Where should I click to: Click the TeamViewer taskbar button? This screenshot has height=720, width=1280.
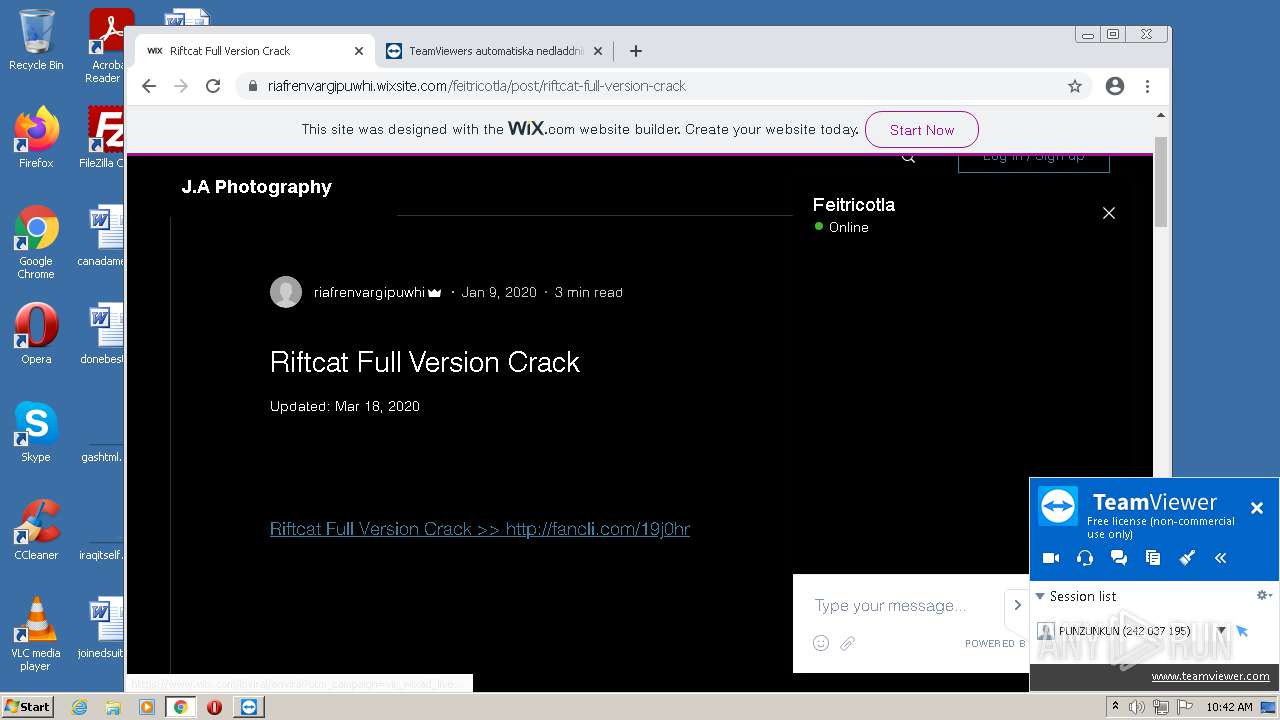(x=248, y=707)
